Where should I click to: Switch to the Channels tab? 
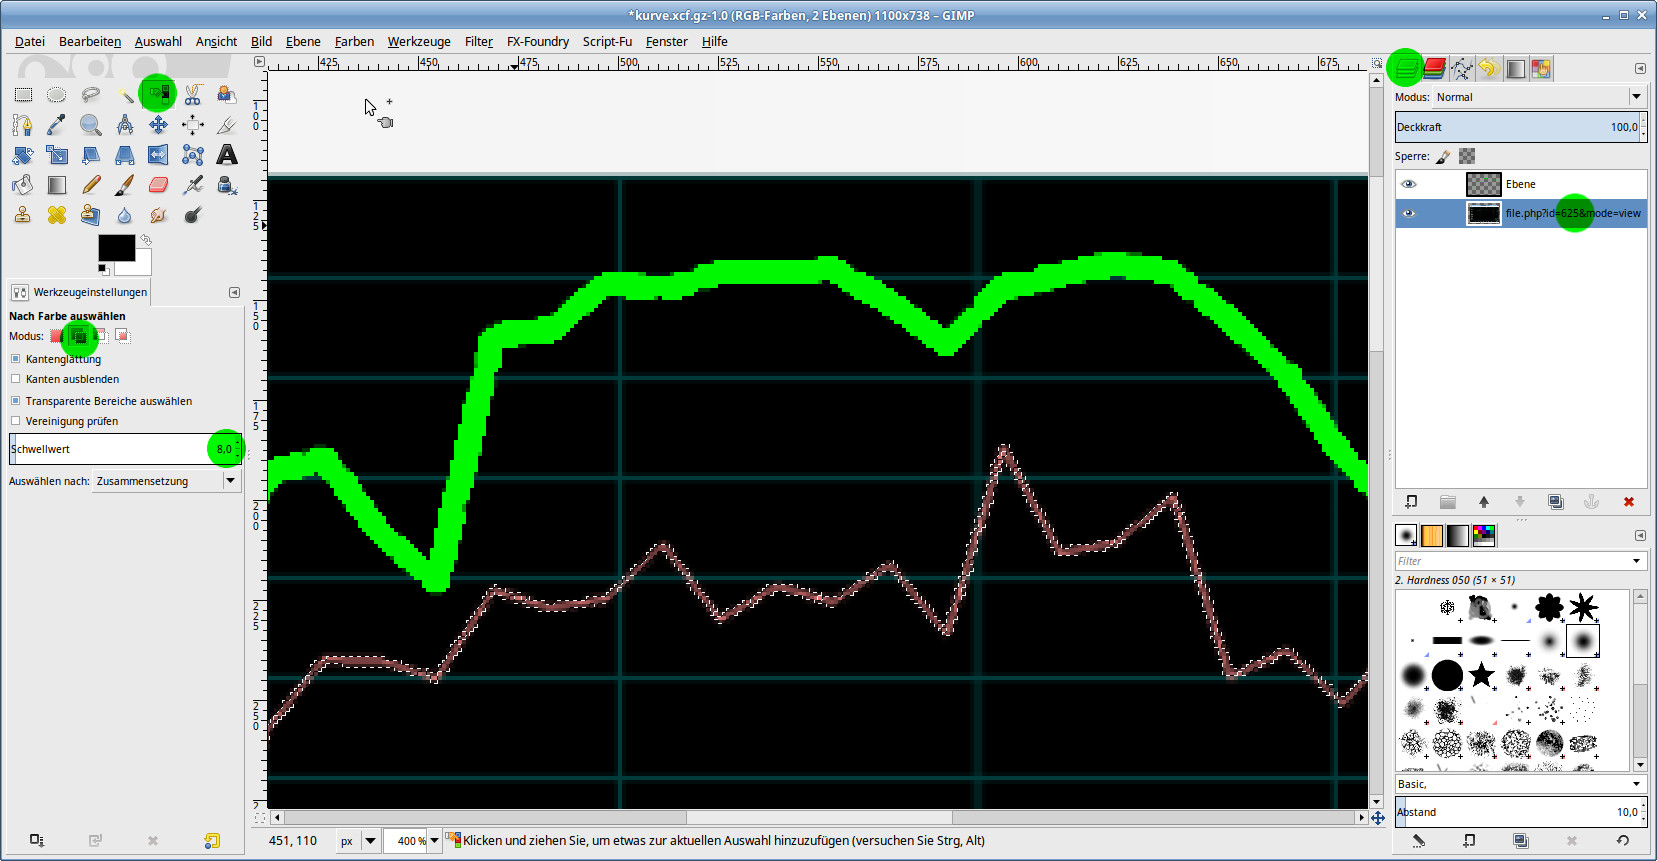coord(1434,68)
